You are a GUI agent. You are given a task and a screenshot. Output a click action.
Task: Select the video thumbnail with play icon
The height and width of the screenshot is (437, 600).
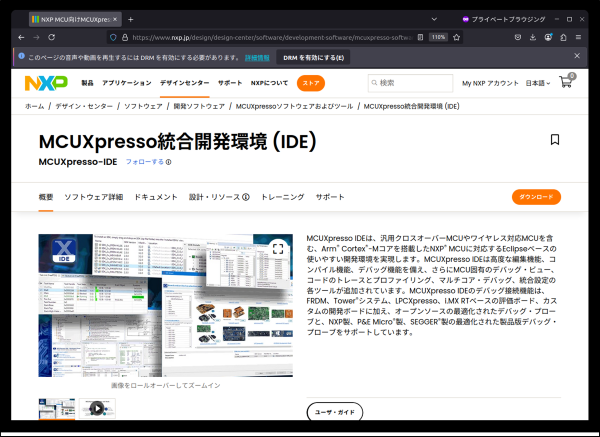pos(96,408)
